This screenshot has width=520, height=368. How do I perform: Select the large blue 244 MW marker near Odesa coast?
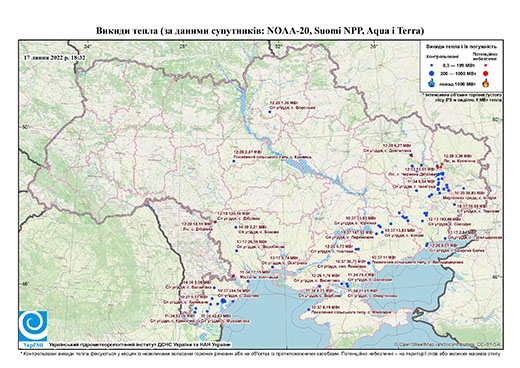click(223, 301)
